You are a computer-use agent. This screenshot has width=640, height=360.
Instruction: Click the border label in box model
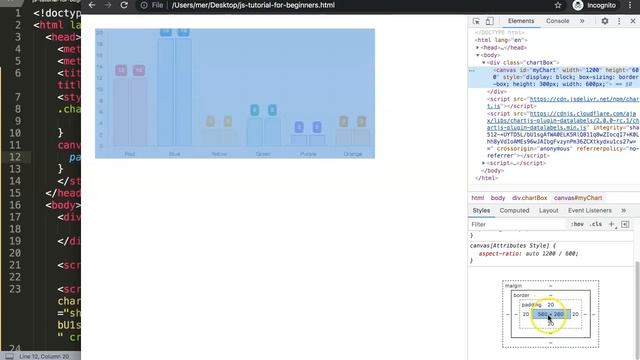tap(521, 295)
